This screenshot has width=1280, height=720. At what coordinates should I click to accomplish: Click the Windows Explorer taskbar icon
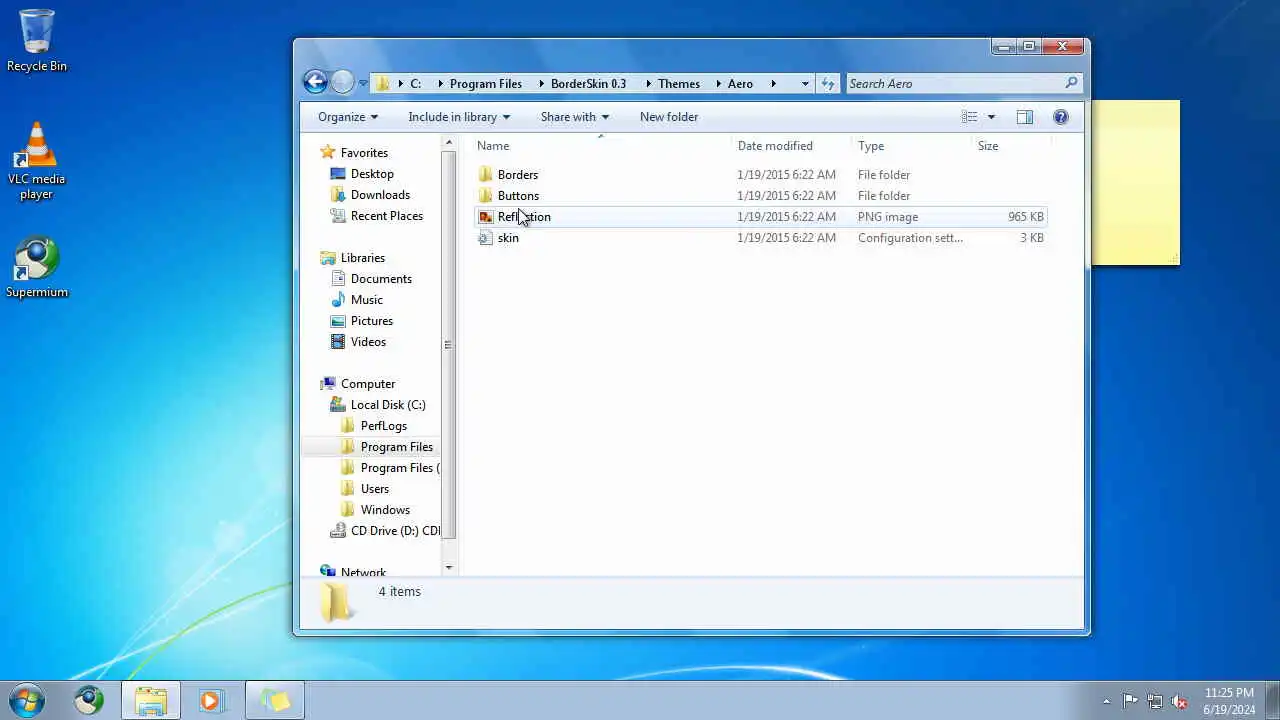(151, 701)
